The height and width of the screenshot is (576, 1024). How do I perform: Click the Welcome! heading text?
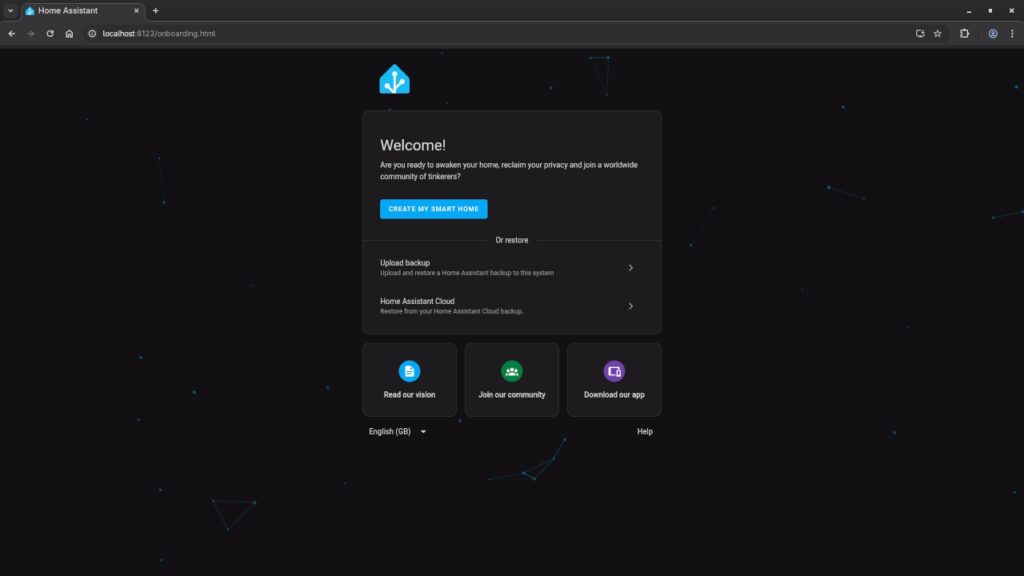point(413,145)
